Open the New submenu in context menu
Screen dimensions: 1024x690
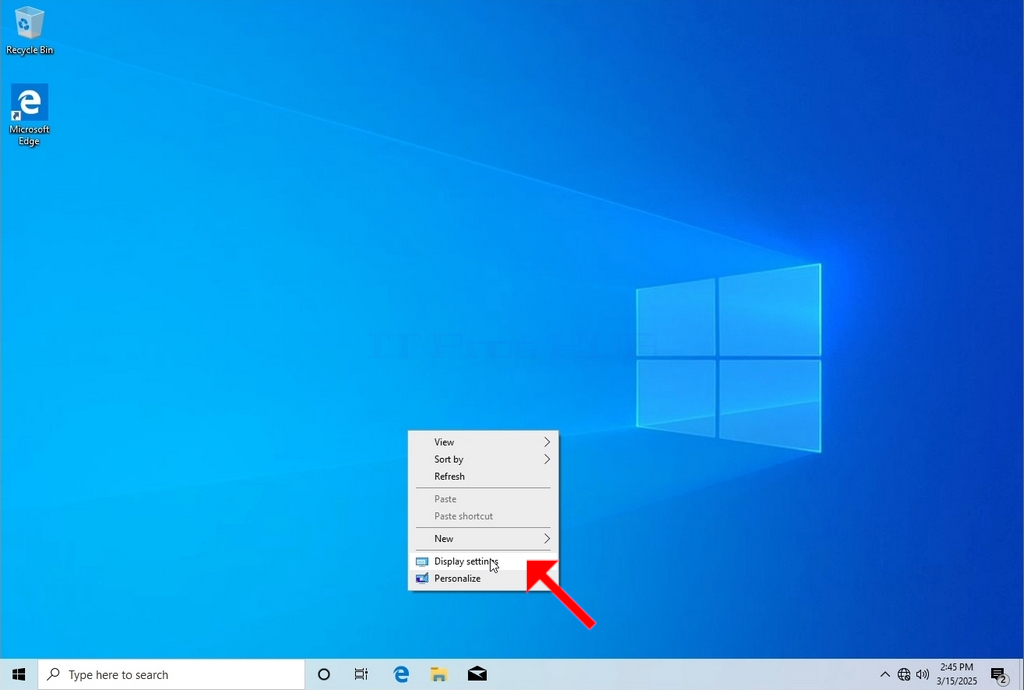(x=483, y=539)
